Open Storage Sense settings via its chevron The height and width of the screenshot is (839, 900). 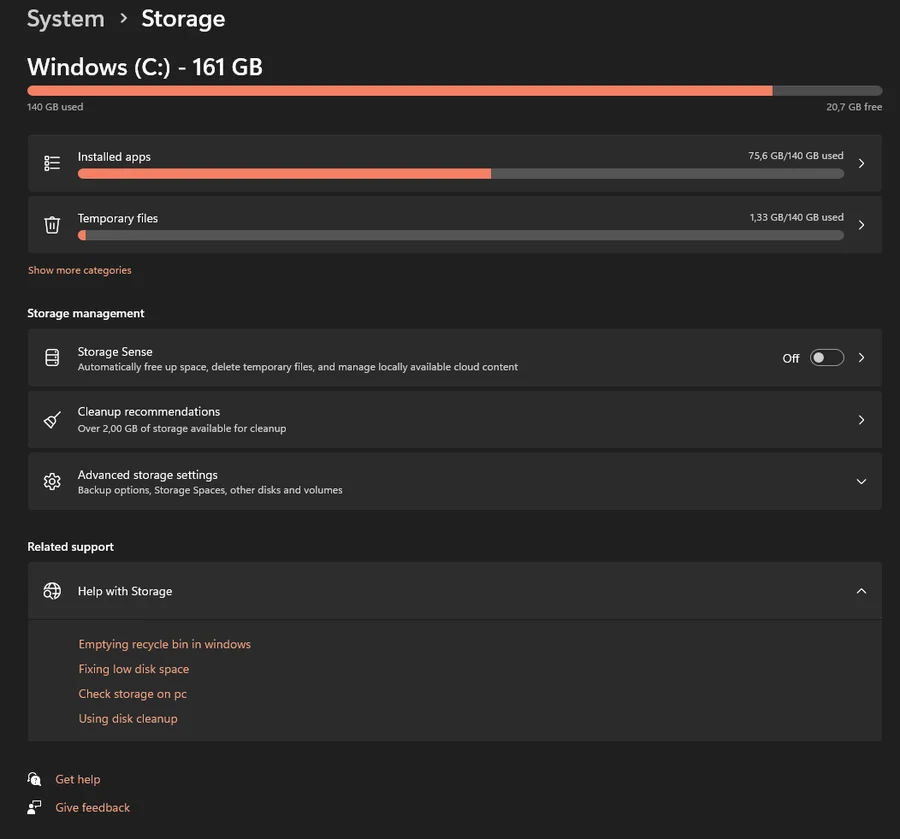click(x=861, y=358)
